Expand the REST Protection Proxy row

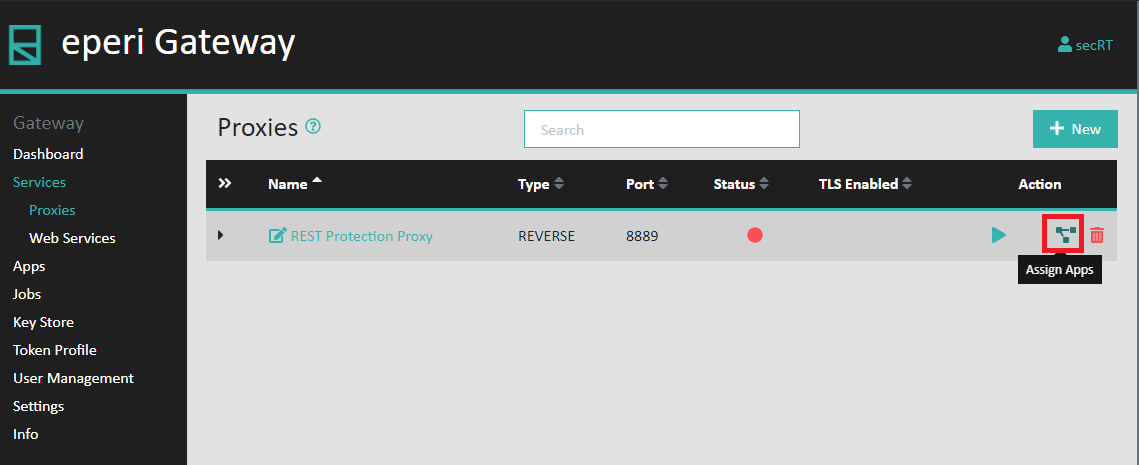pyautogui.click(x=221, y=235)
